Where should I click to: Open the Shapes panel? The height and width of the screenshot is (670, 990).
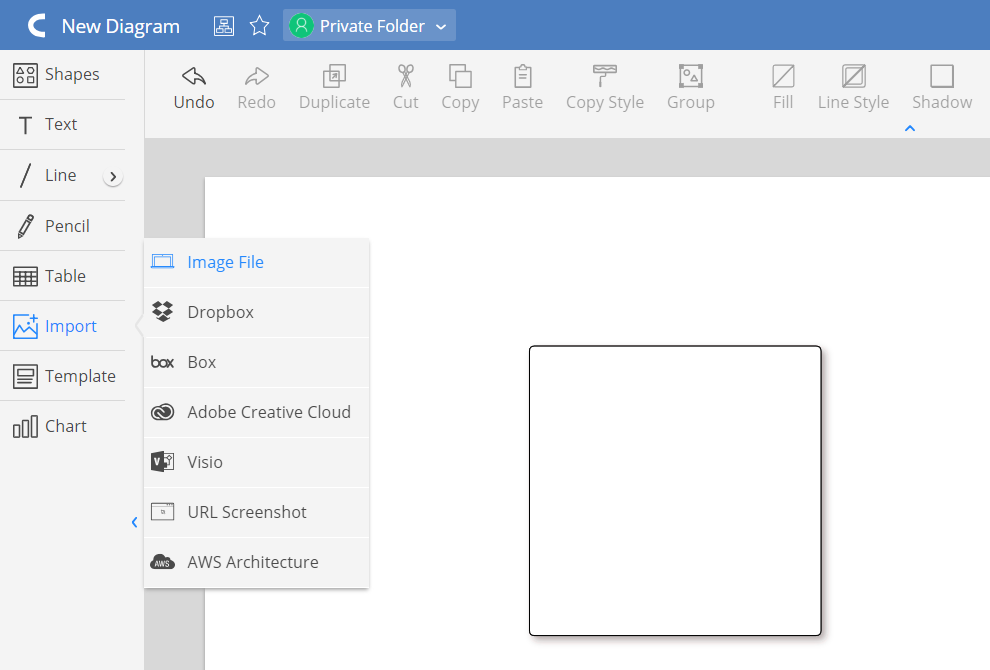point(63,75)
